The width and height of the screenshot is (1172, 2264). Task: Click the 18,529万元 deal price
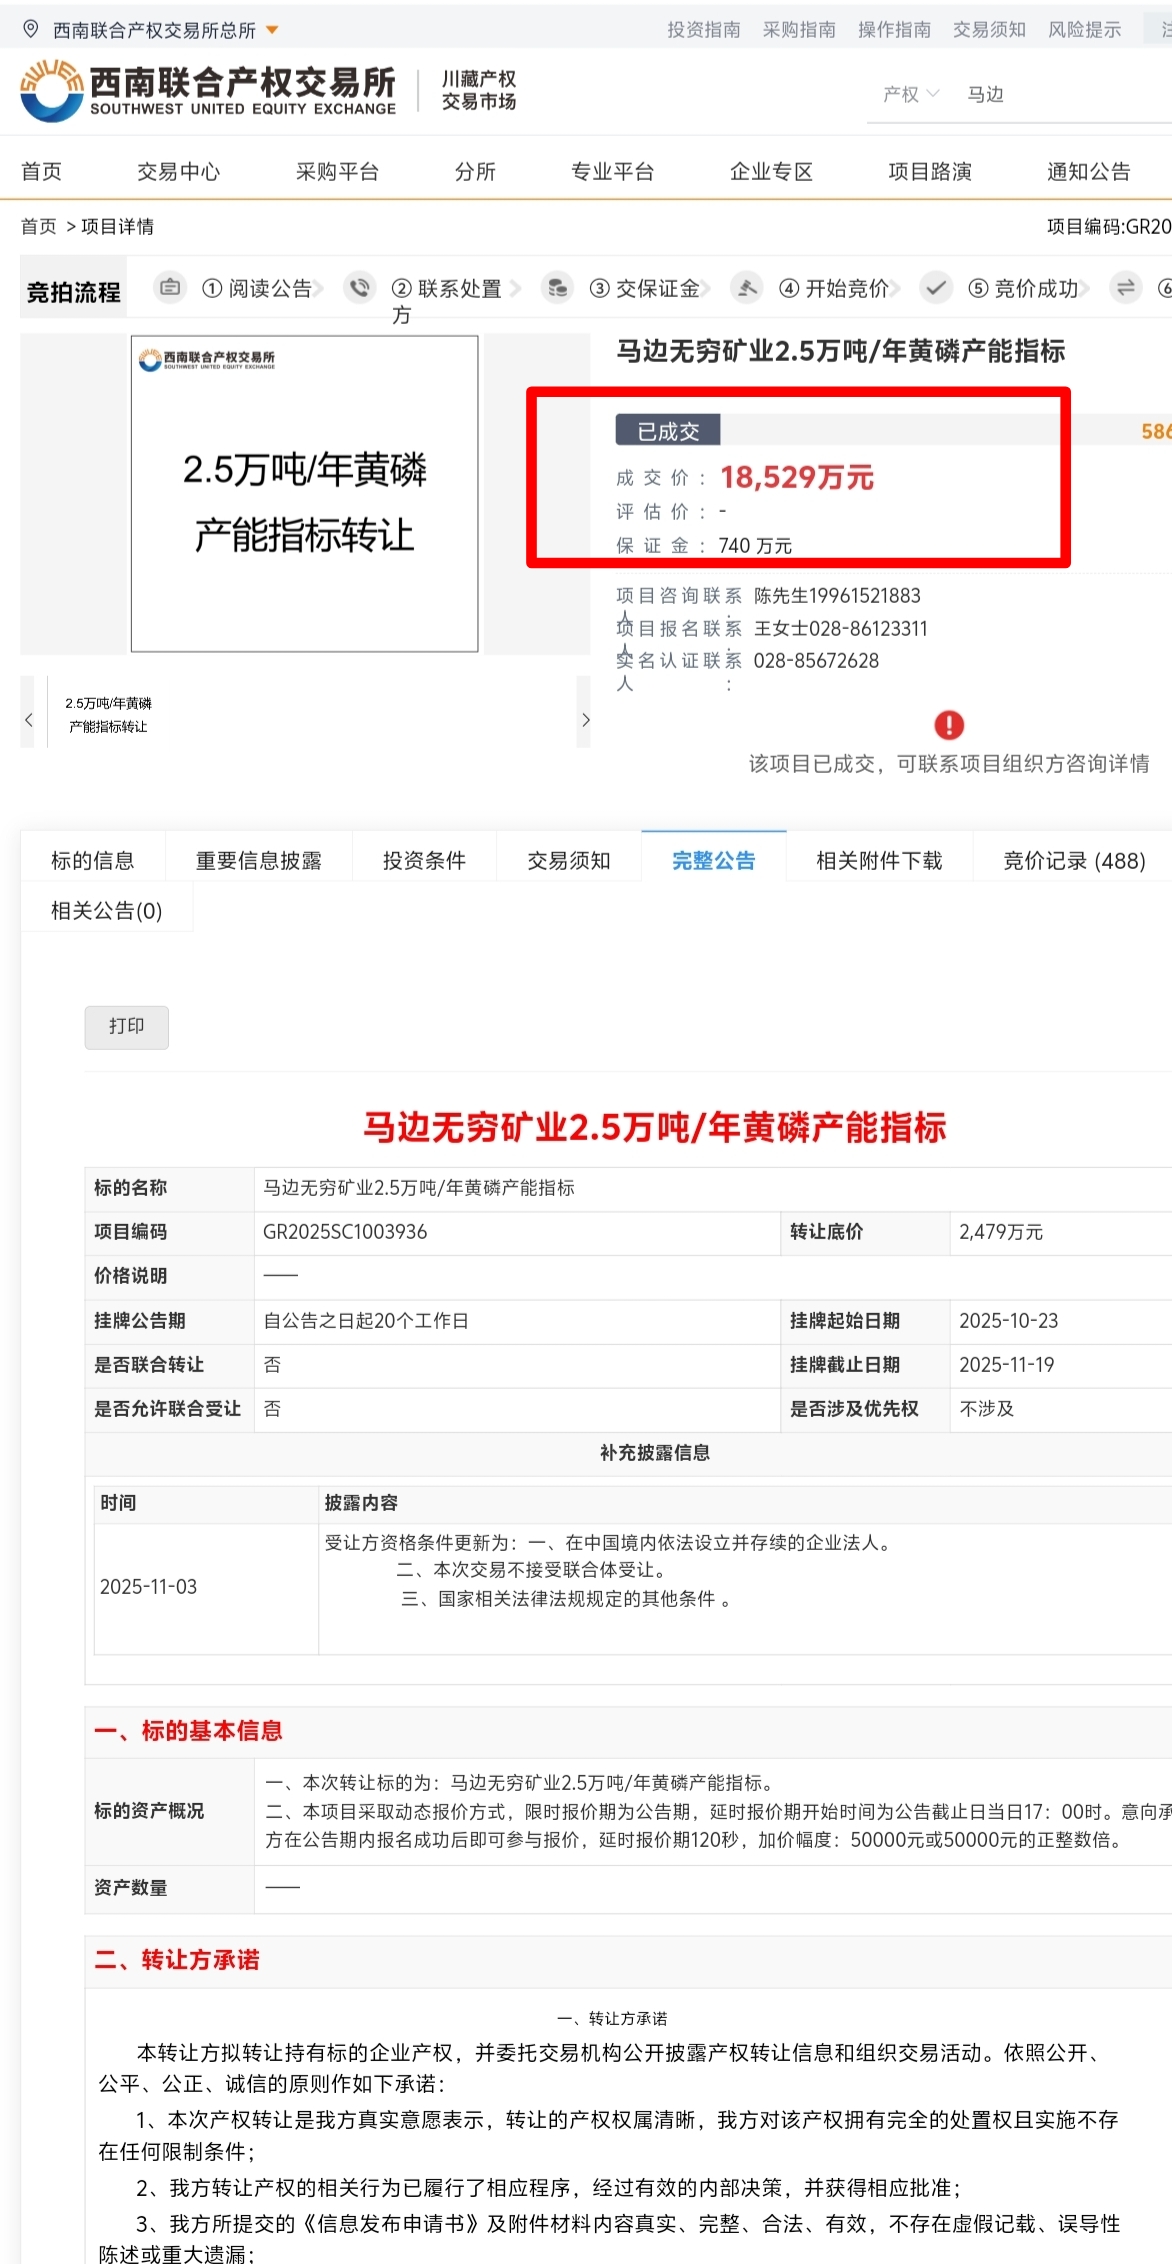tap(797, 477)
